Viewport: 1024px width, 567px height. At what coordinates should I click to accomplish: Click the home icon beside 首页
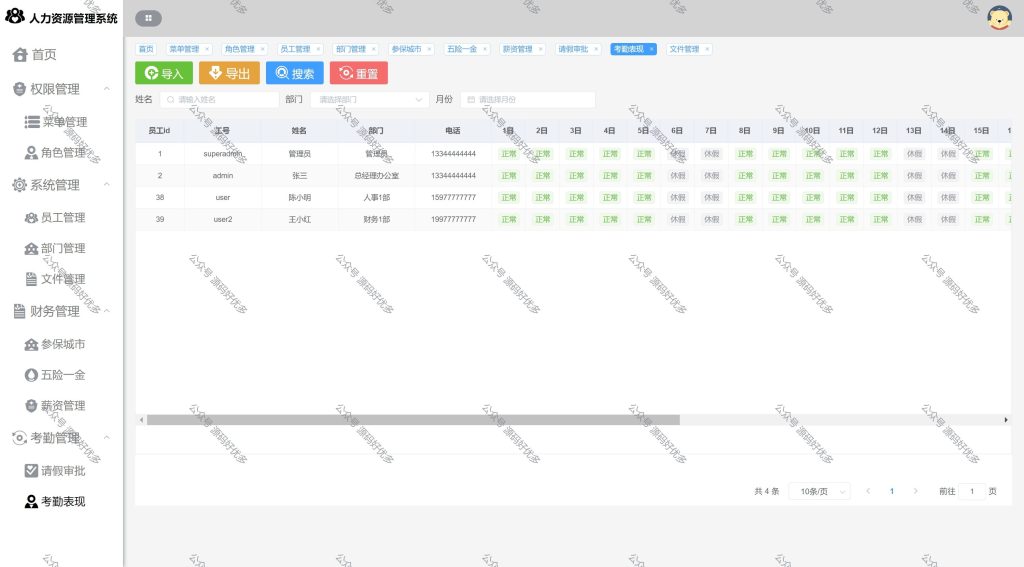20,55
